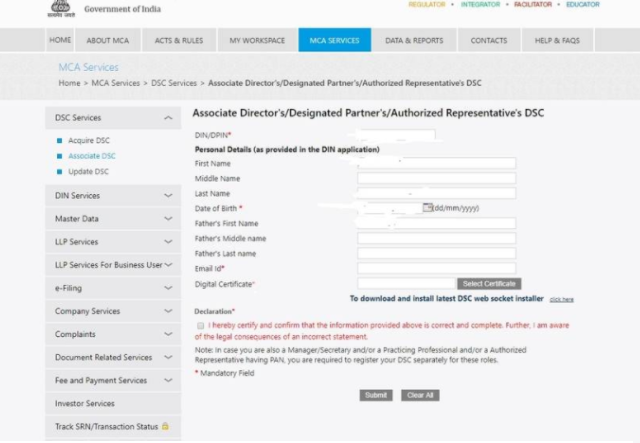
Task: Expand the DIN Services section
Action: 167,196
